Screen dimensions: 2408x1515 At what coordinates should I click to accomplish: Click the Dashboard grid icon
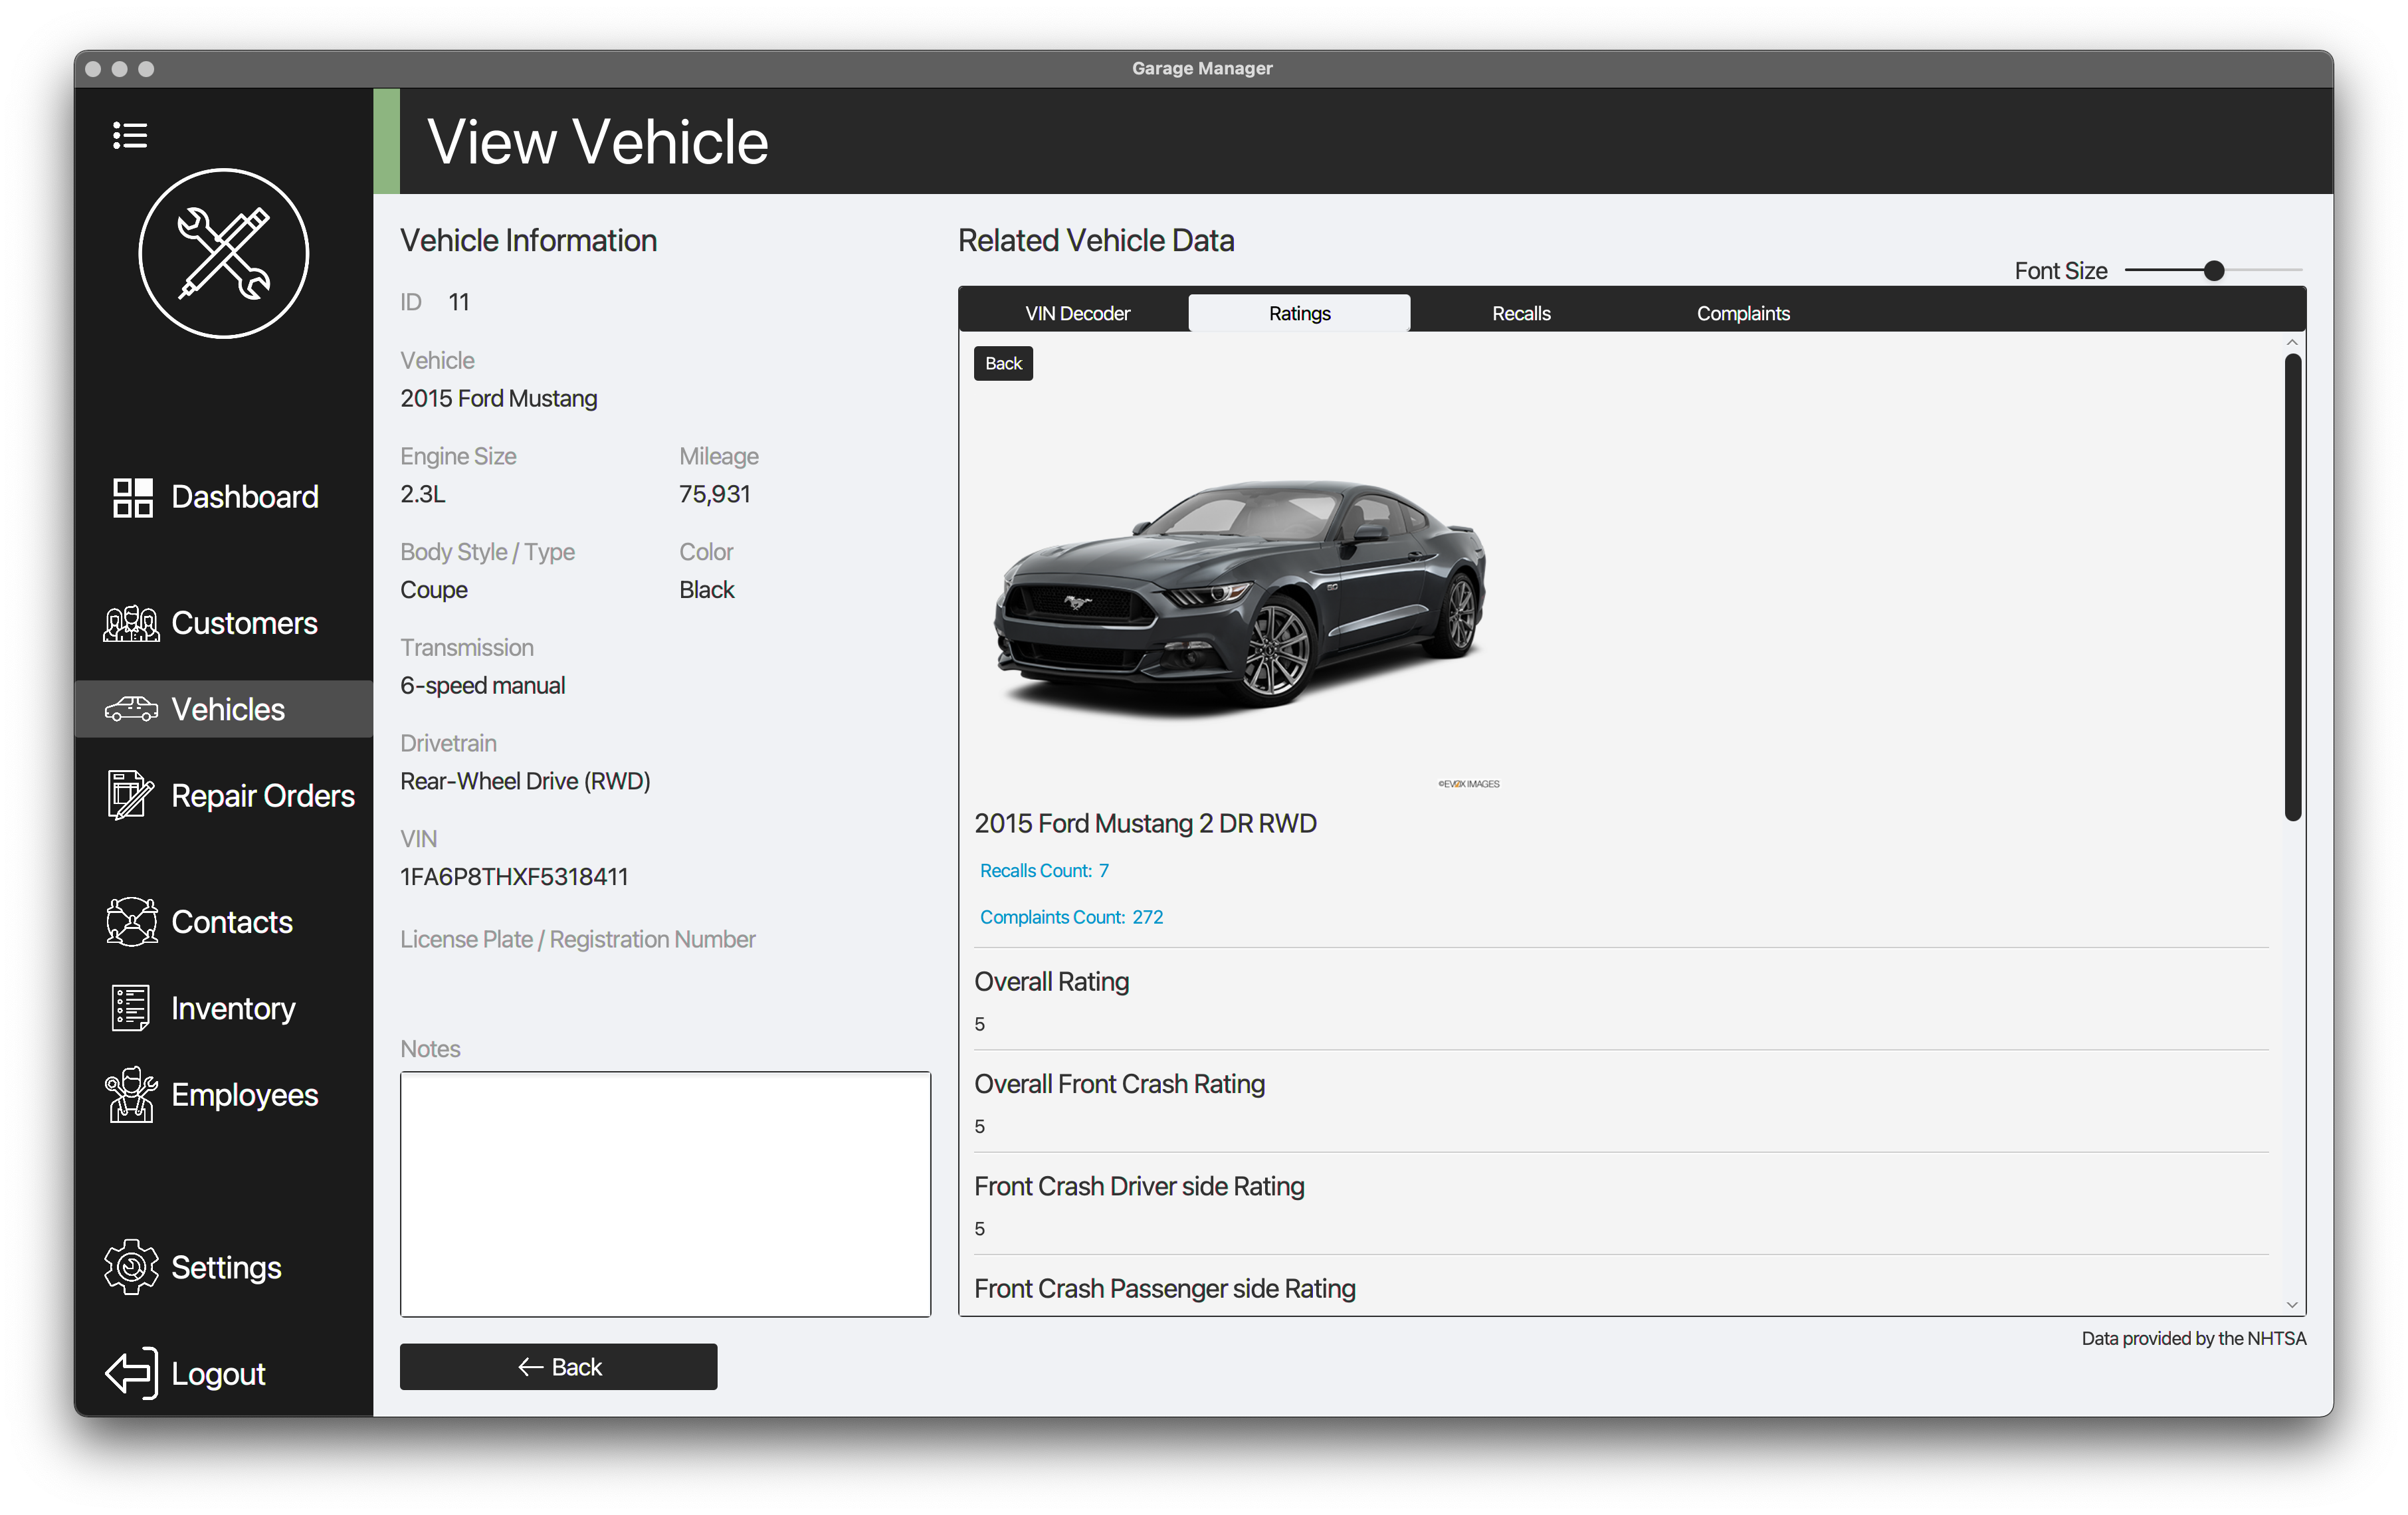(132, 497)
